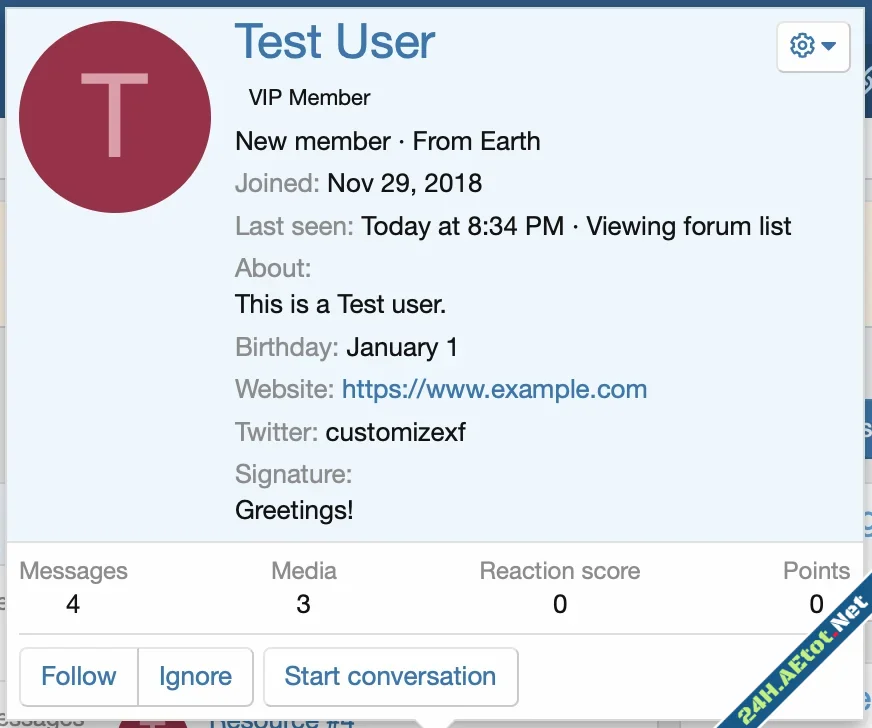Image resolution: width=872 pixels, height=728 pixels.
Task: Check the Reaction score entry
Action: [x=559, y=587]
